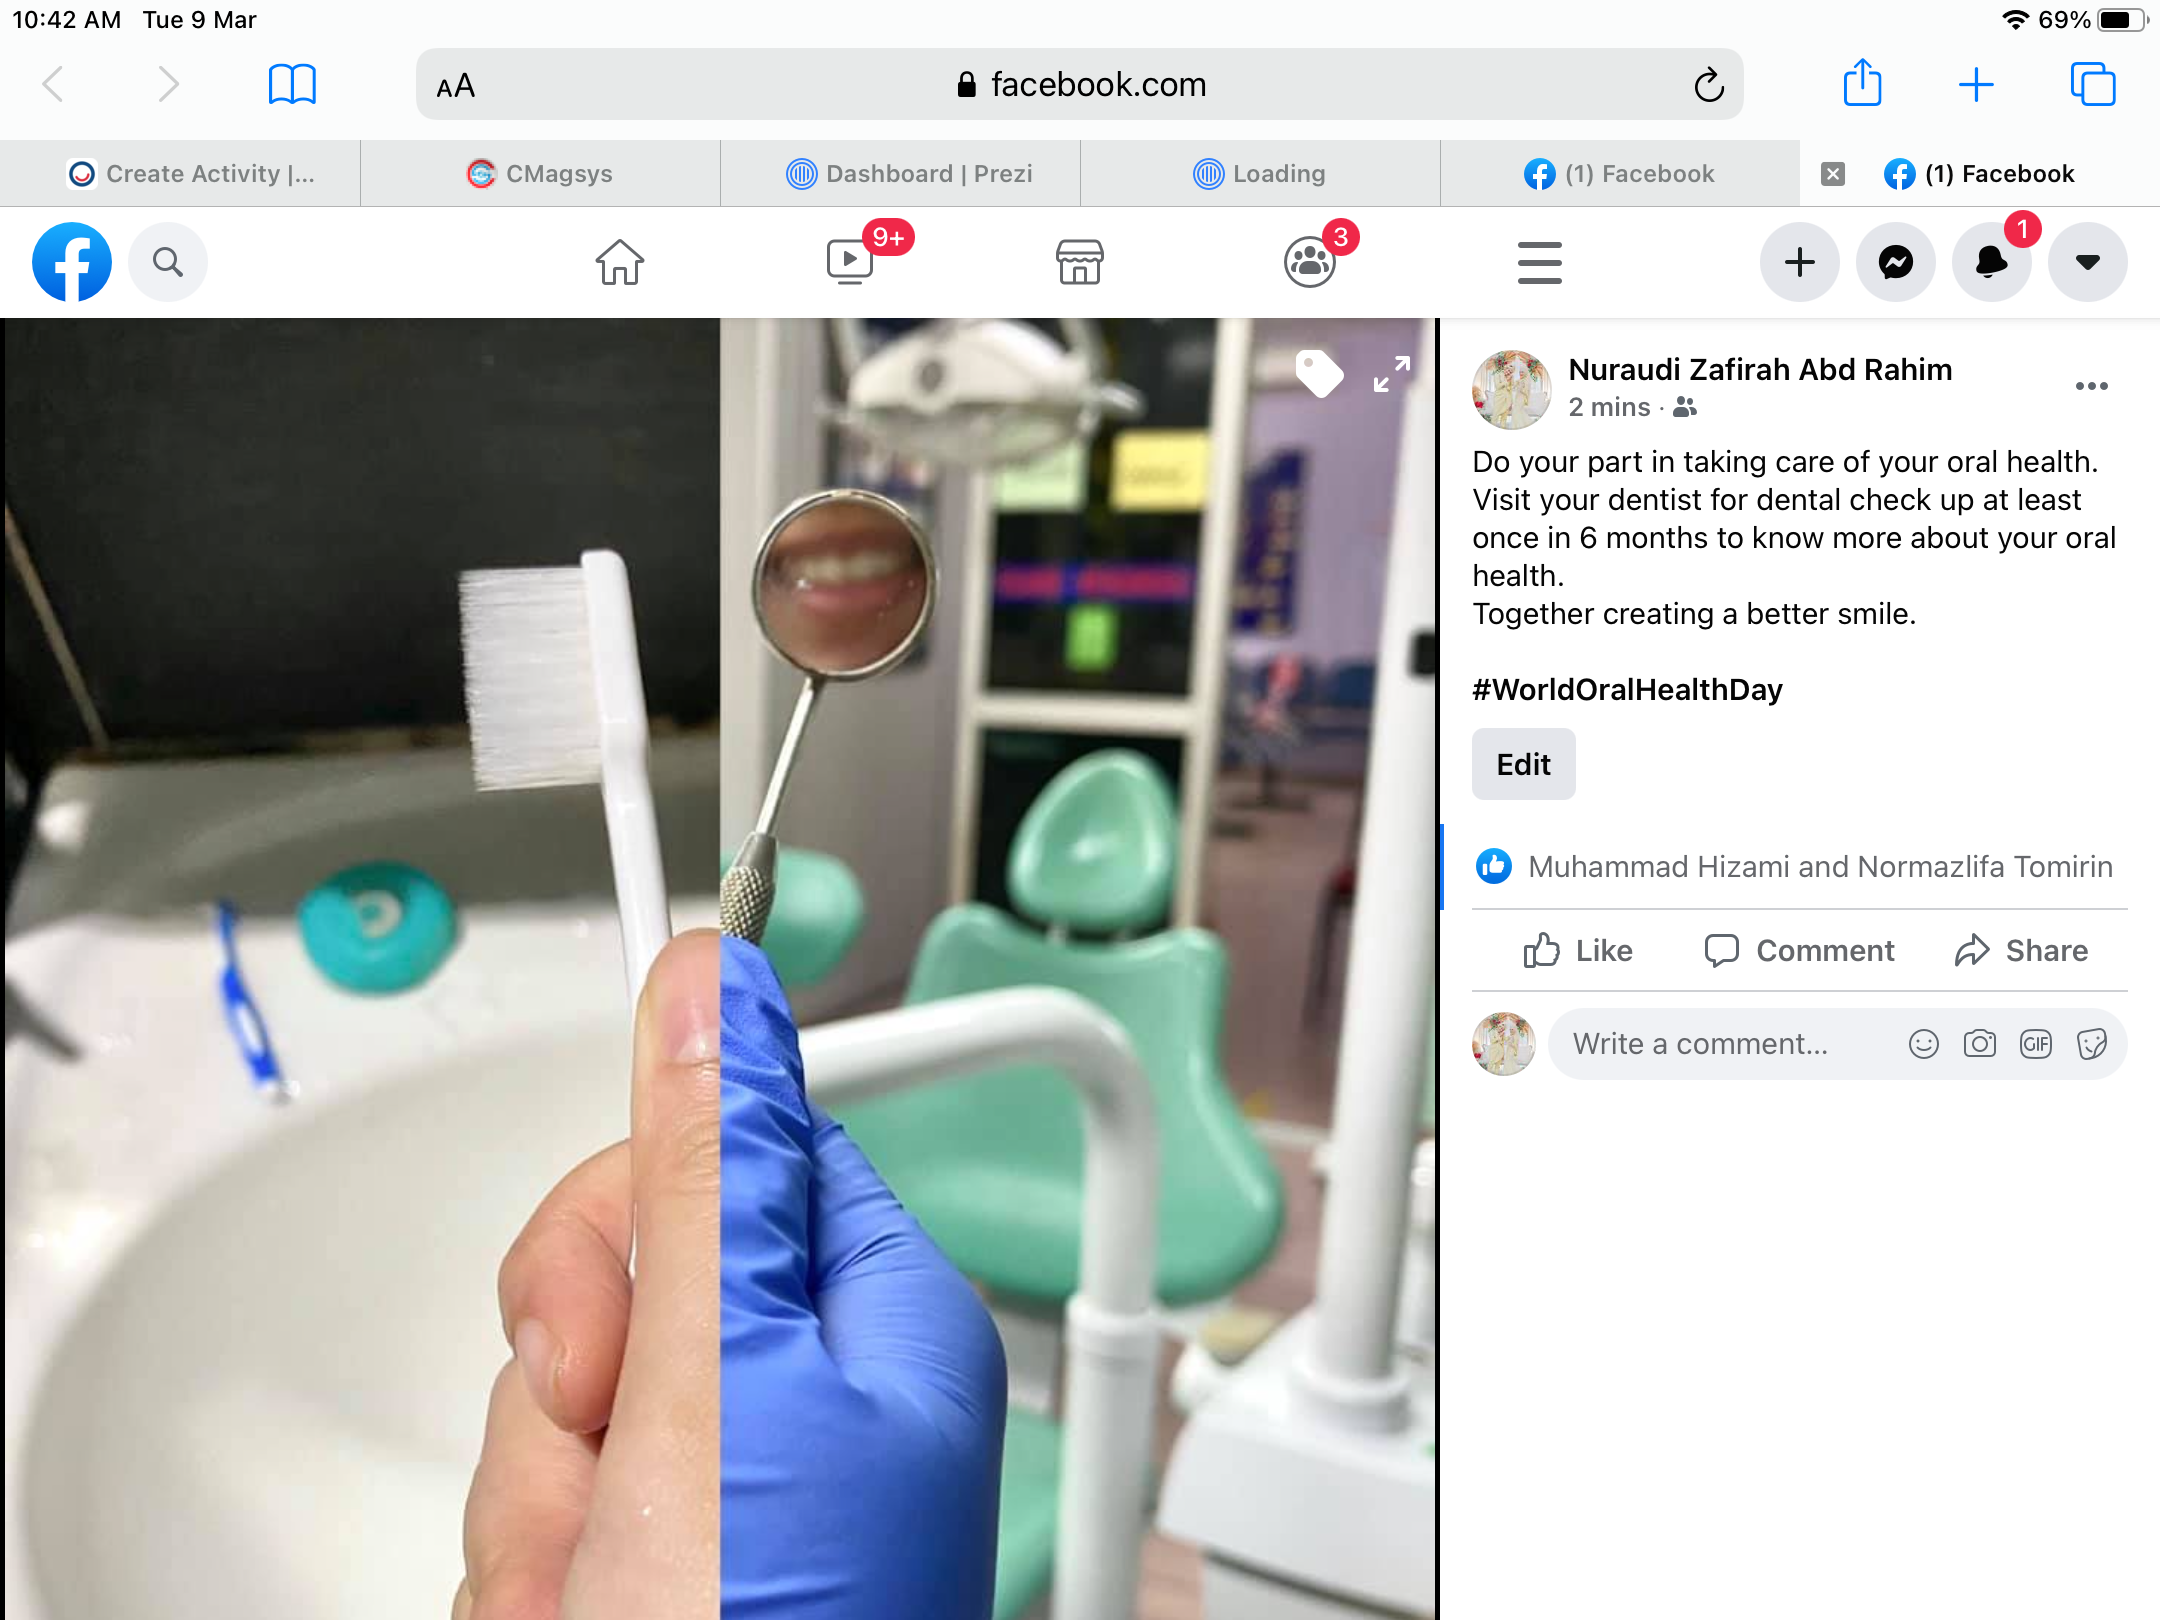The height and width of the screenshot is (1620, 2160).
Task: Open Facebook Watch videos
Action: [x=850, y=262]
